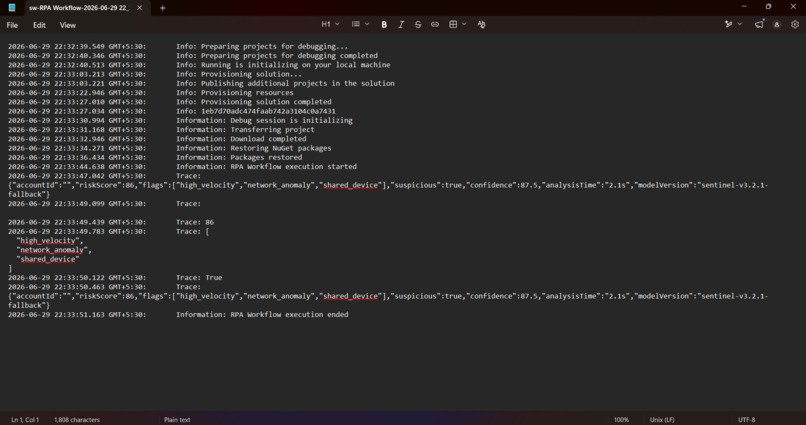Insert a table from the toolbar
The width and height of the screenshot is (806, 425).
(453, 25)
